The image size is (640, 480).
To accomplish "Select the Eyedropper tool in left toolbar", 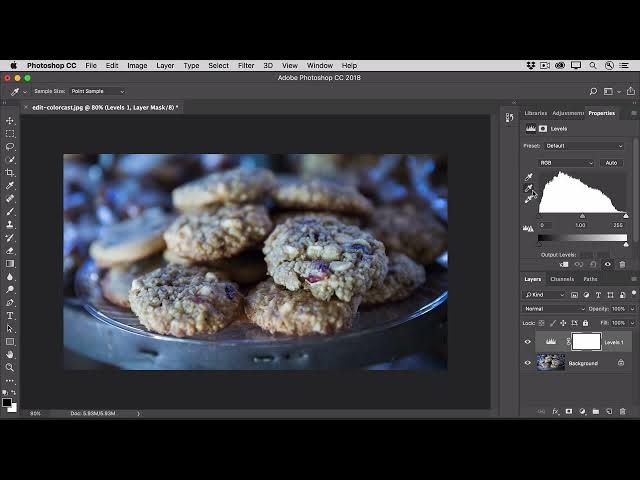I will 10,186.
